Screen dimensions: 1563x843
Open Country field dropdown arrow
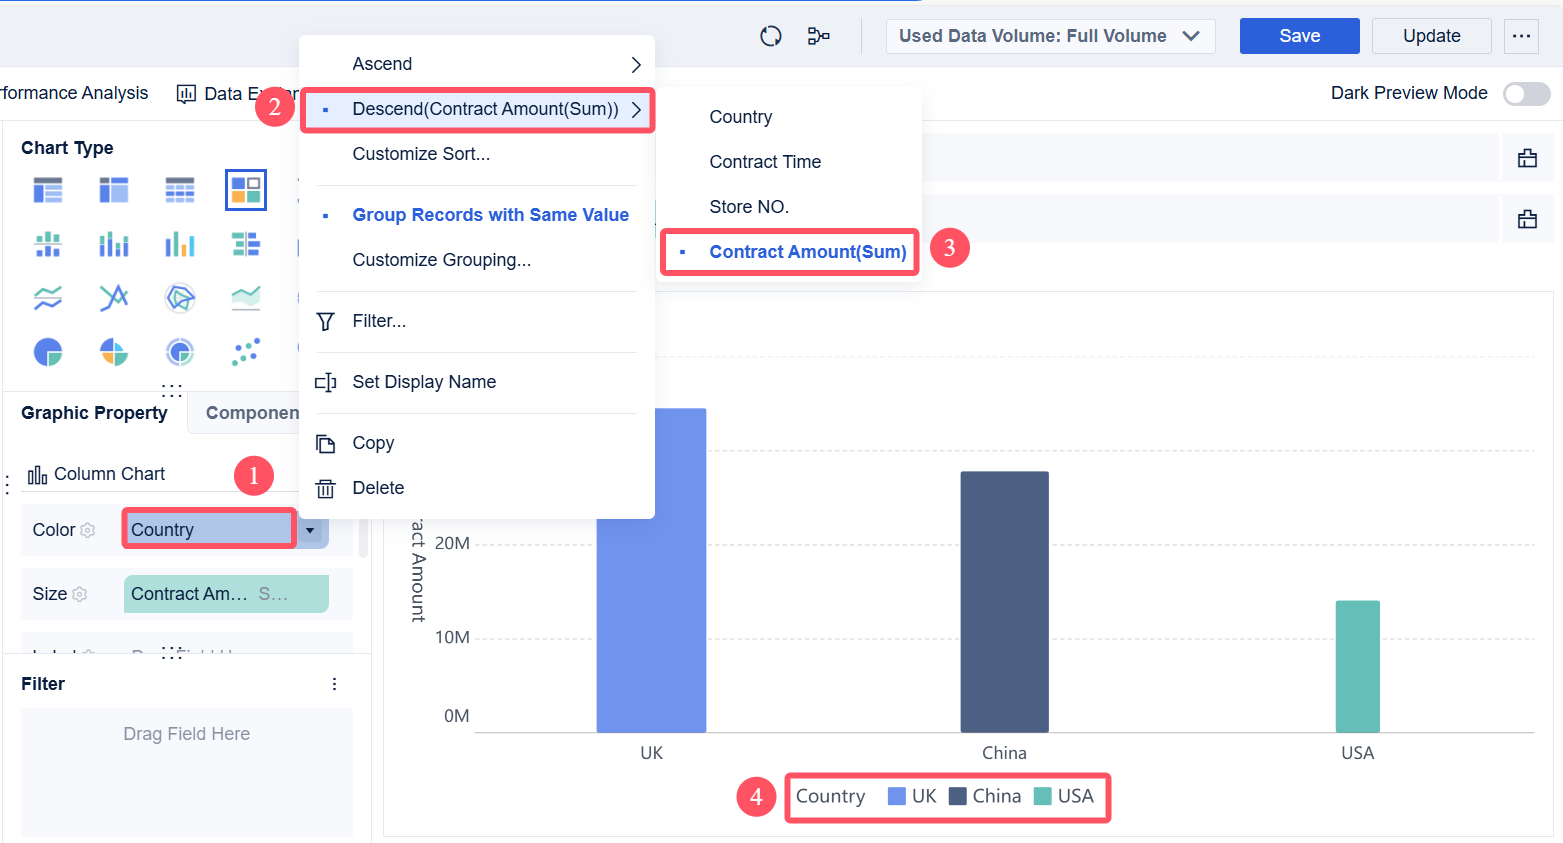pos(310,530)
